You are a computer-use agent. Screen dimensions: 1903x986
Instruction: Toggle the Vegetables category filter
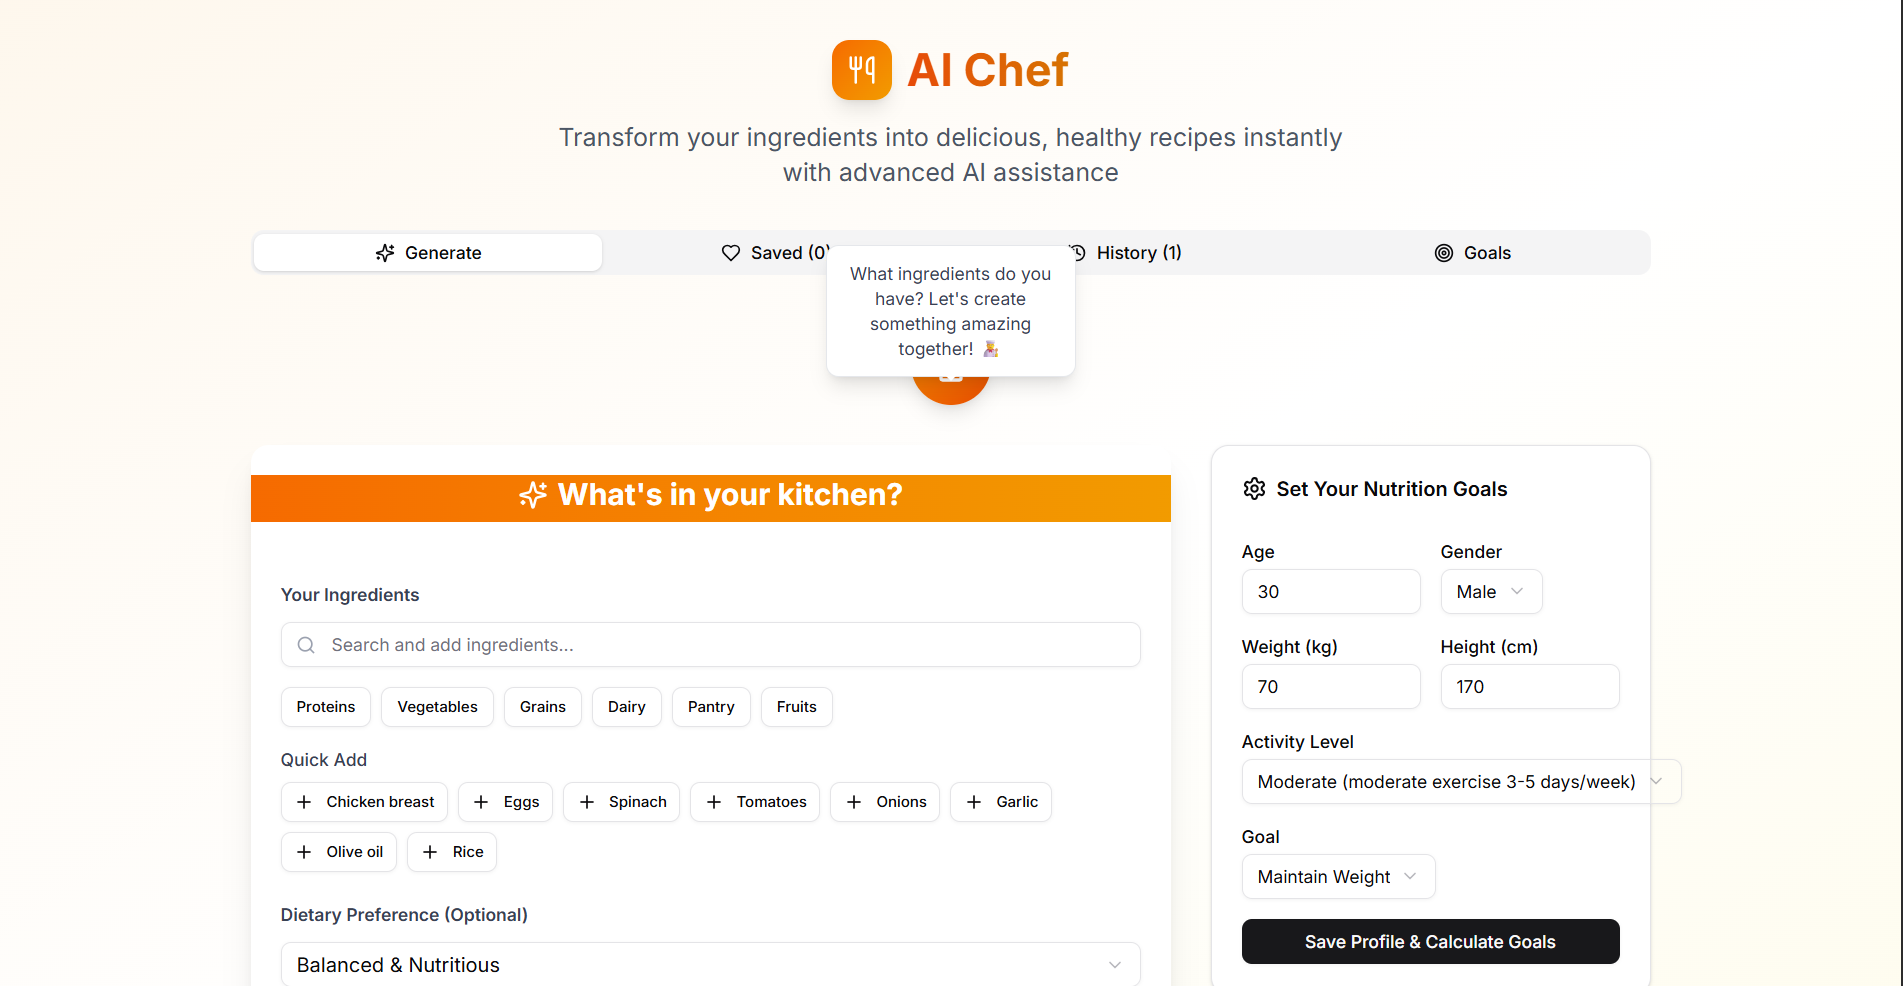coord(437,707)
